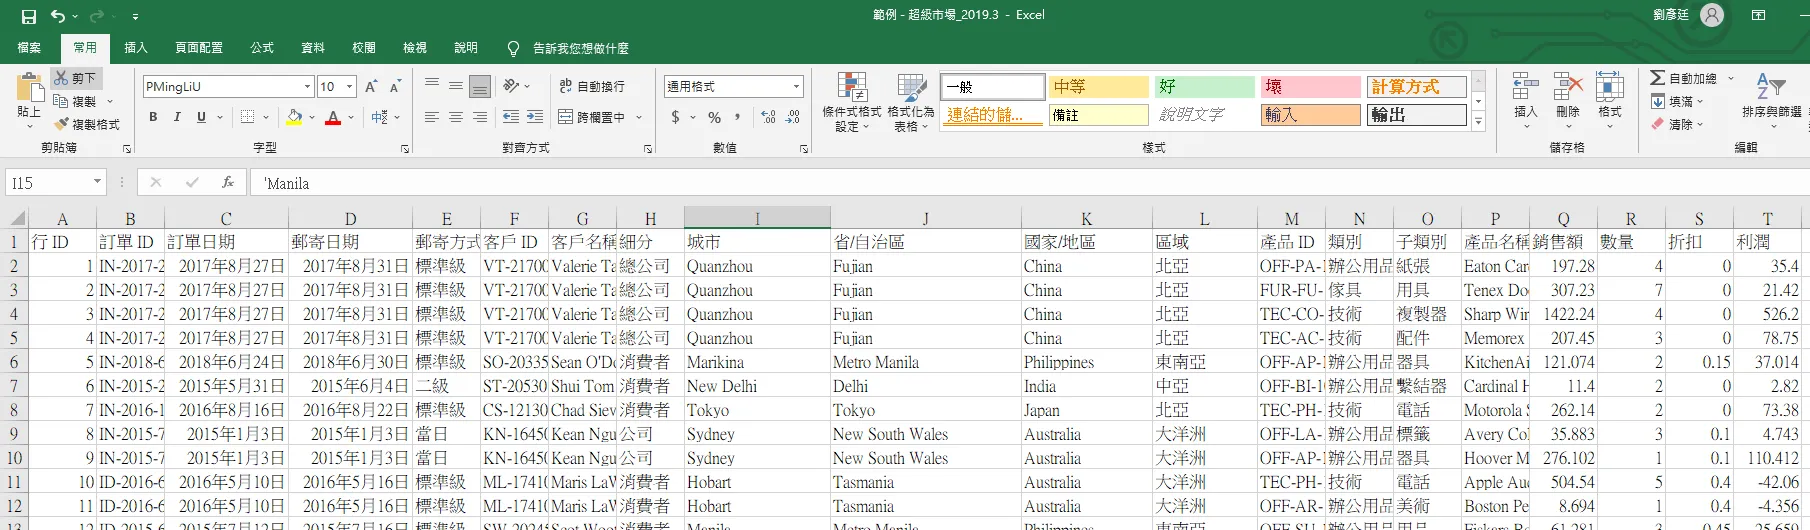Switch to Page Layout (頁面配置) tab
The image size is (1810, 530).
(x=199, y=47)
